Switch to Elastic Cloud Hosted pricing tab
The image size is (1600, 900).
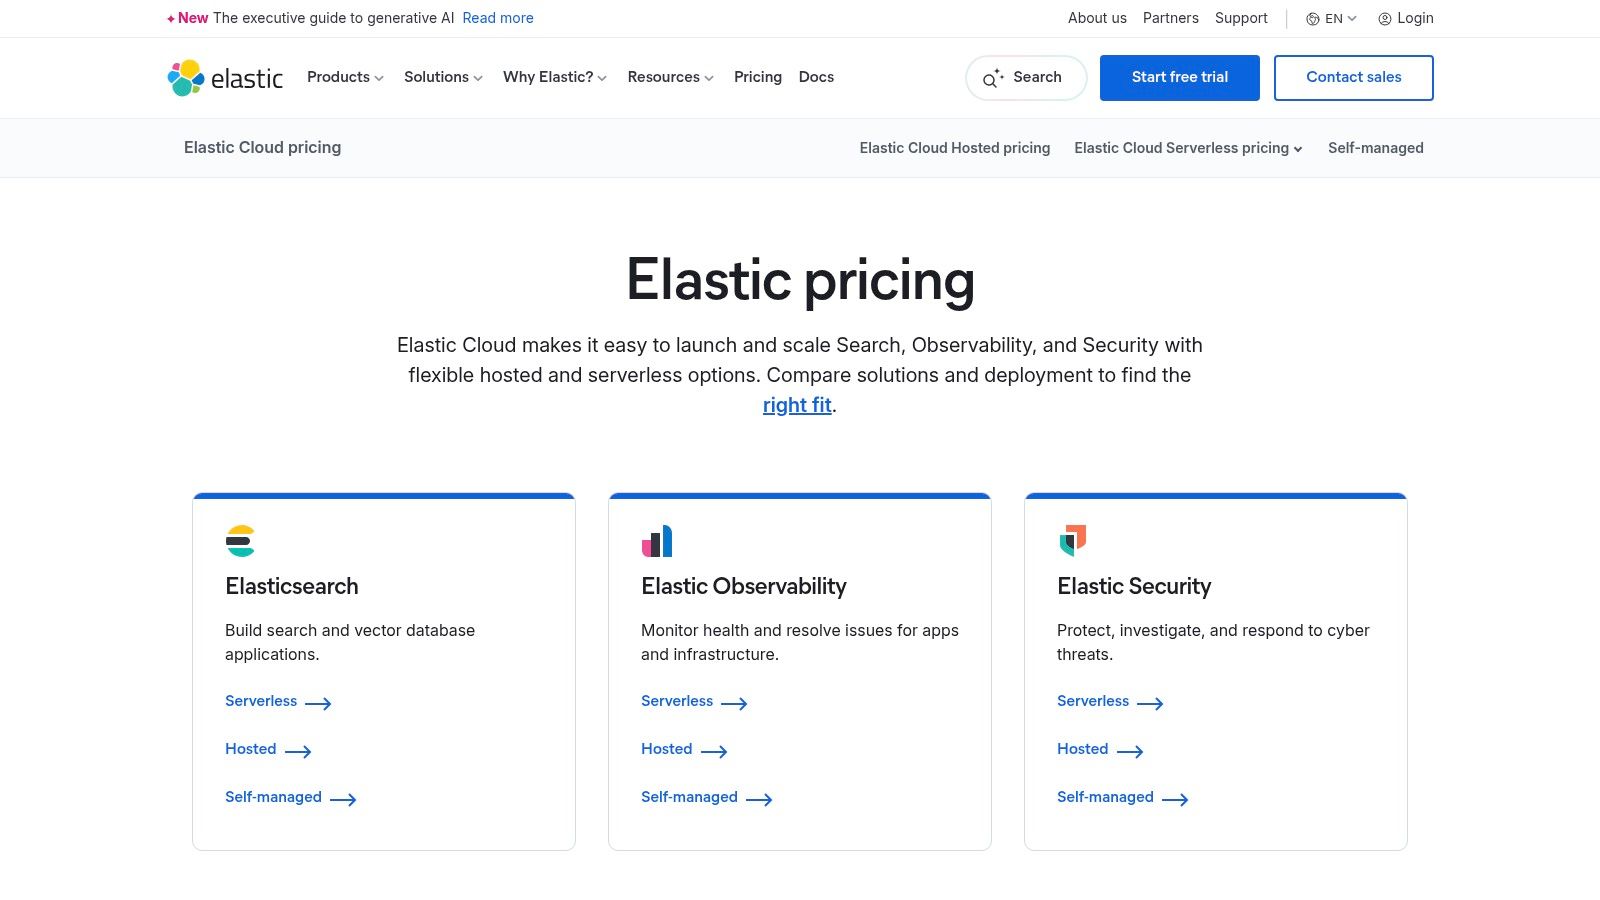(954, 148)
